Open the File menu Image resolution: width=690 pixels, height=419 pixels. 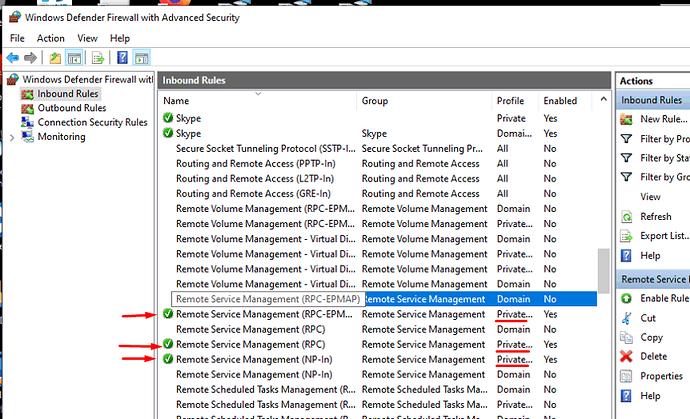tap(17, 38)
